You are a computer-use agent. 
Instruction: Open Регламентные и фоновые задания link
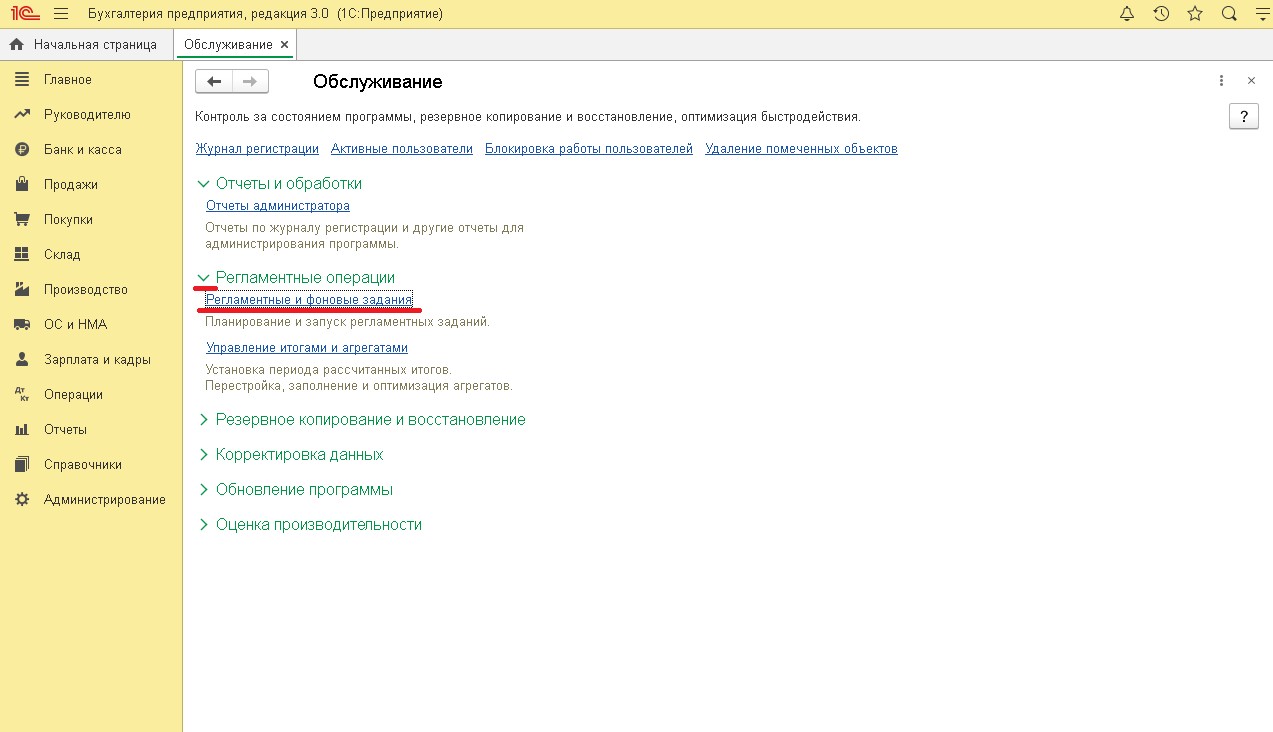[308, 300]
